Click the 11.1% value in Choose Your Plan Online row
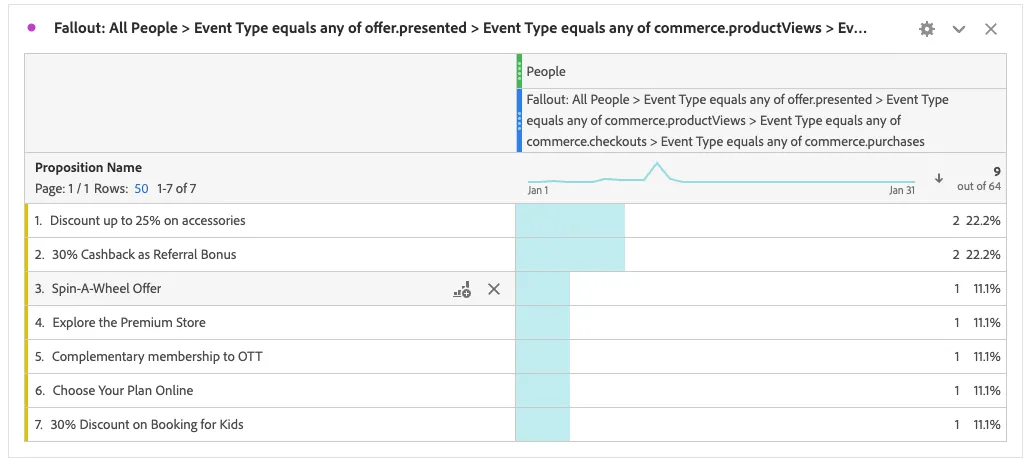Screen dimensions: 1030x464 [987, 391]
